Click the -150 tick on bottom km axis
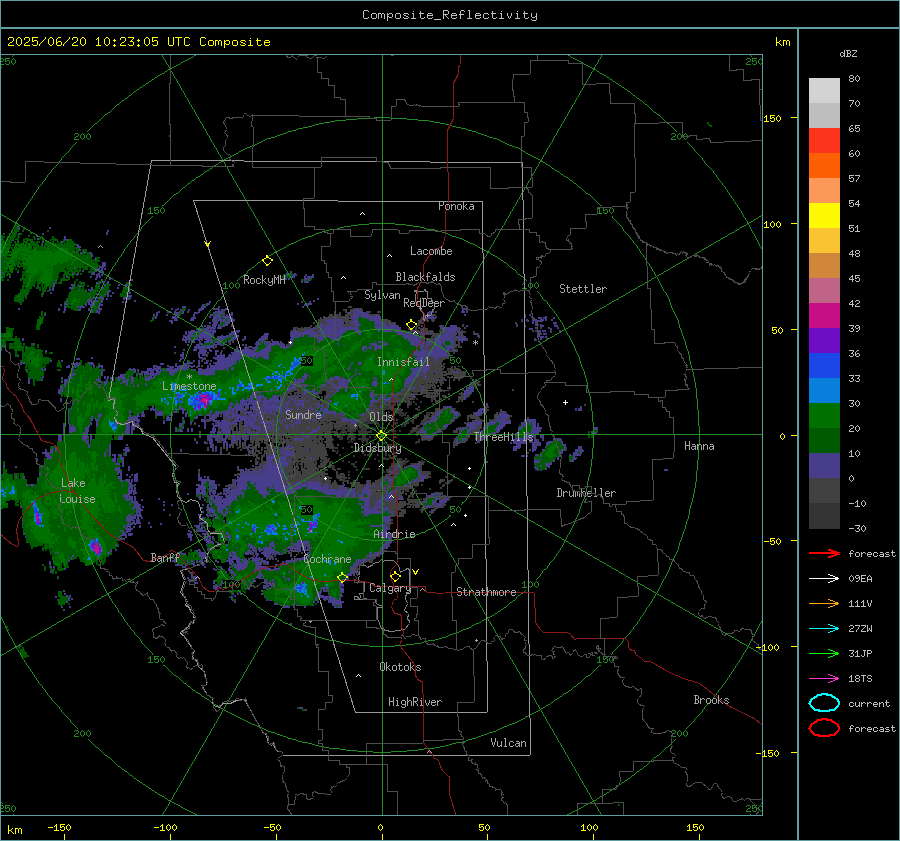Image resolution: width=900 pixels, height=841 pixels. click(x=59, y=827)
